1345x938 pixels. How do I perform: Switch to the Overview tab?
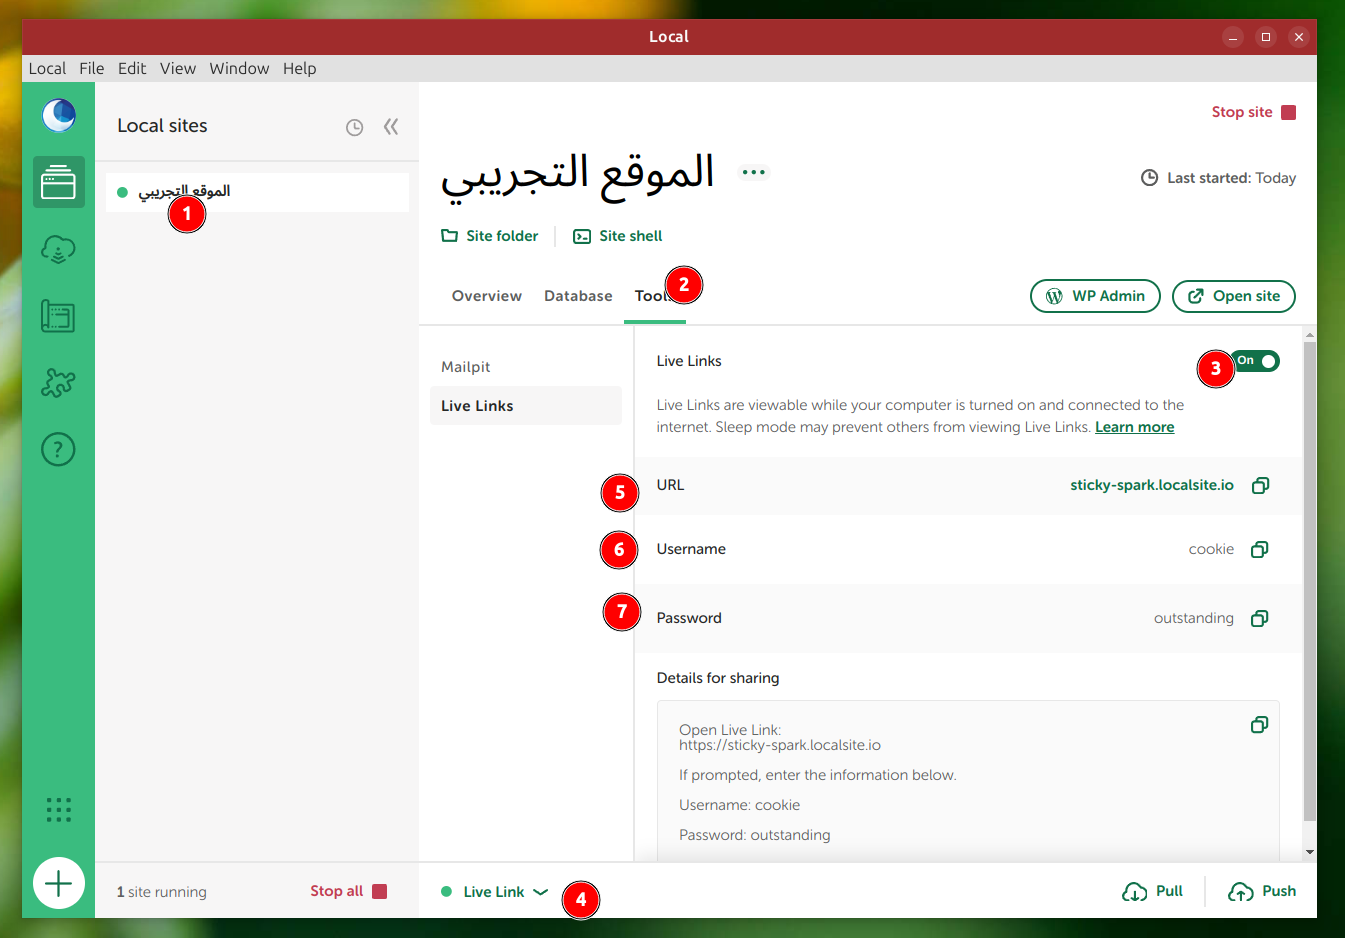pyautogui.click(x=487, y=296)
